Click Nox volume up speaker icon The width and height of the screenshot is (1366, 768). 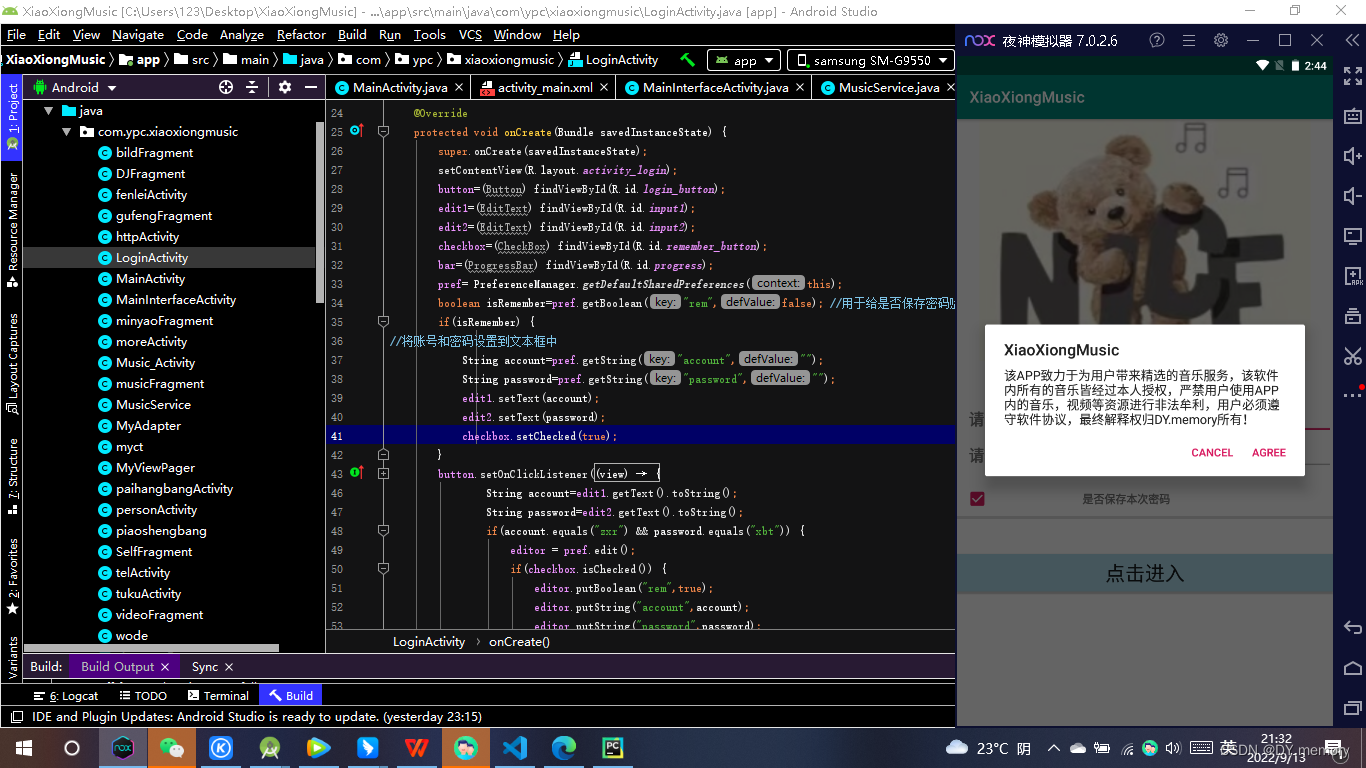point(1352,156)
